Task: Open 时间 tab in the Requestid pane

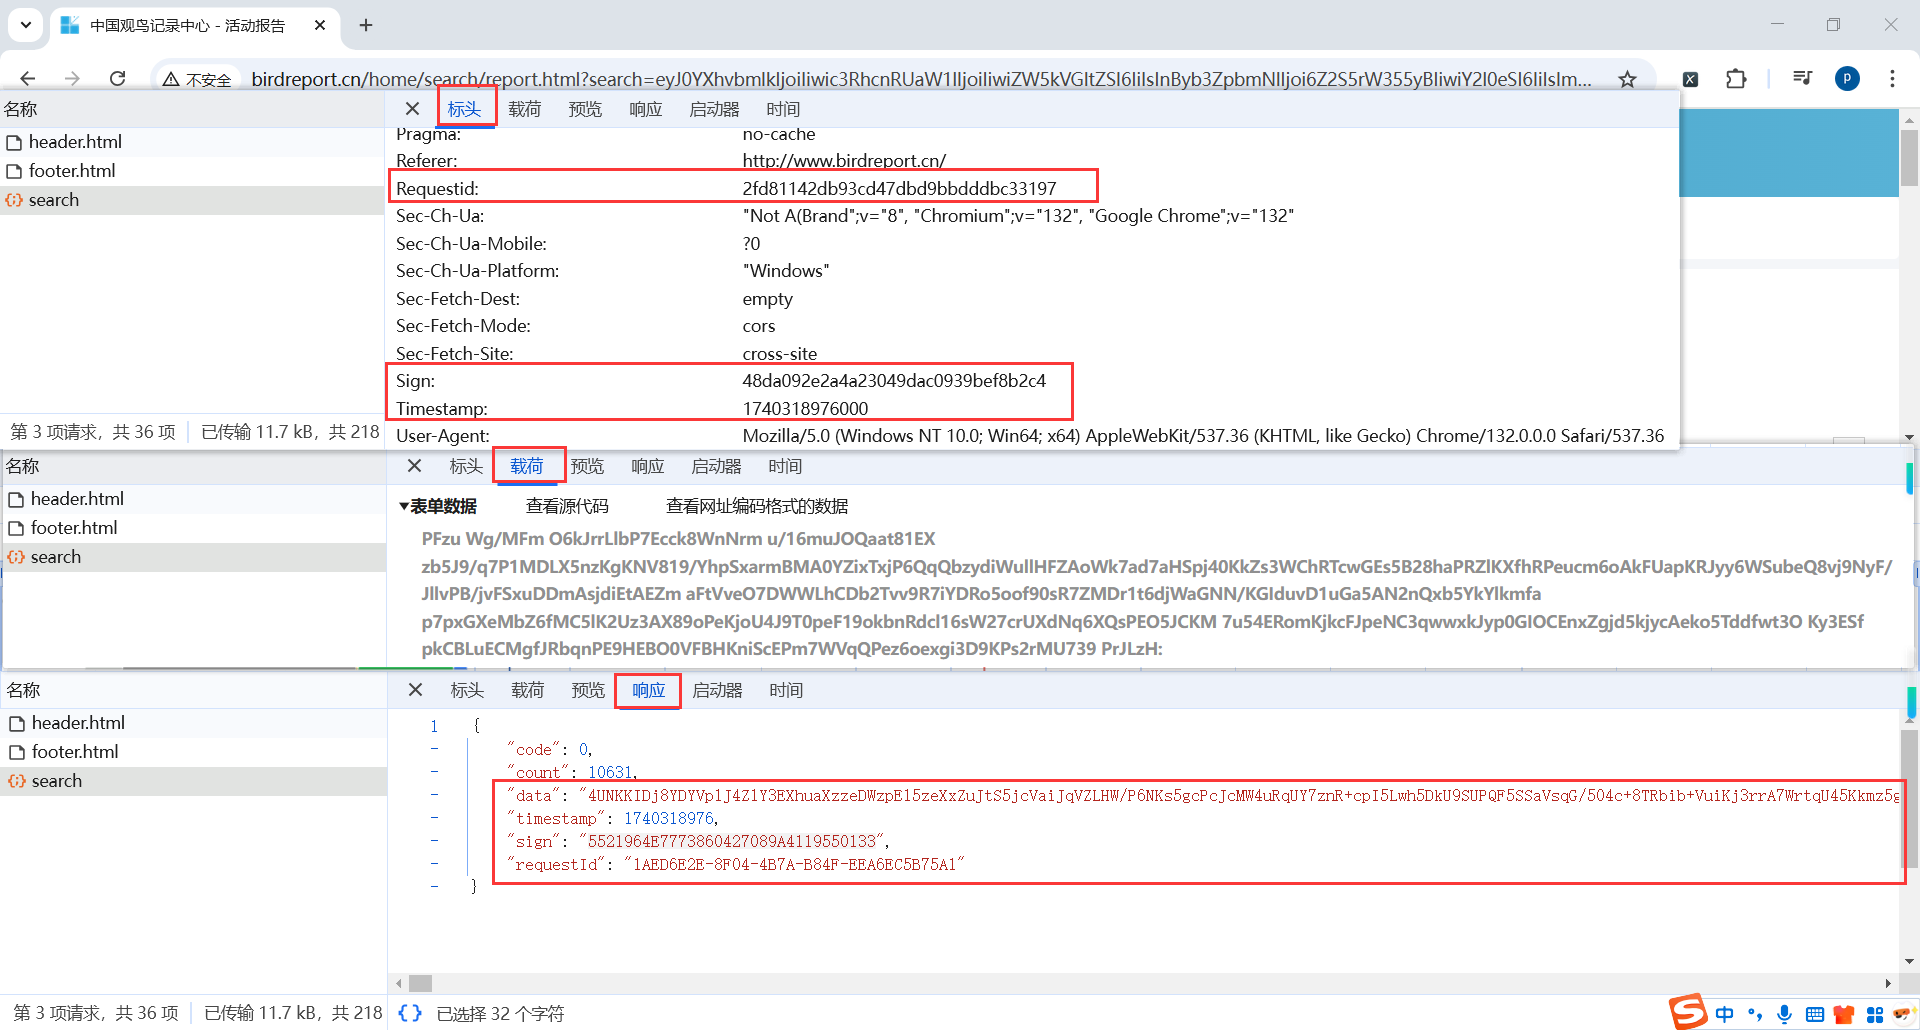Action: click(x=783, y=109)
